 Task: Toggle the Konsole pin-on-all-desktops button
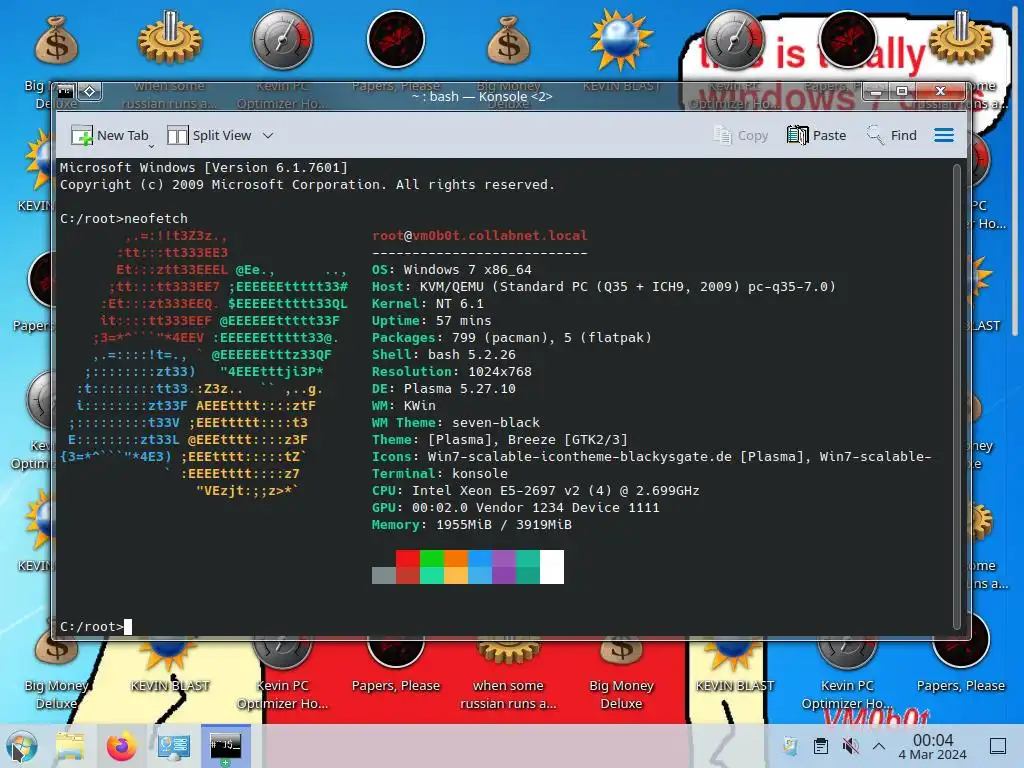(x=90, y=91)
